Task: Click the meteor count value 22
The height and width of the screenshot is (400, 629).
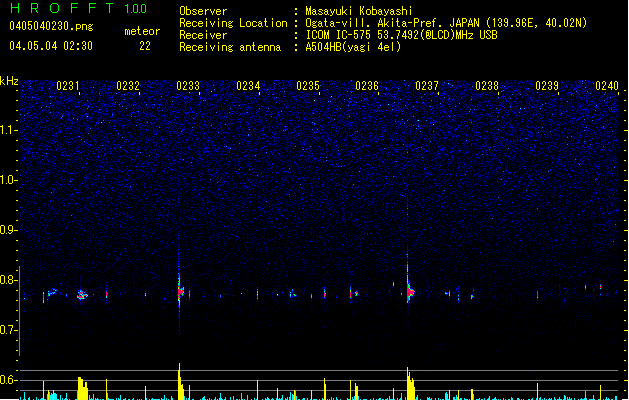Action: [x=145, y=46]
